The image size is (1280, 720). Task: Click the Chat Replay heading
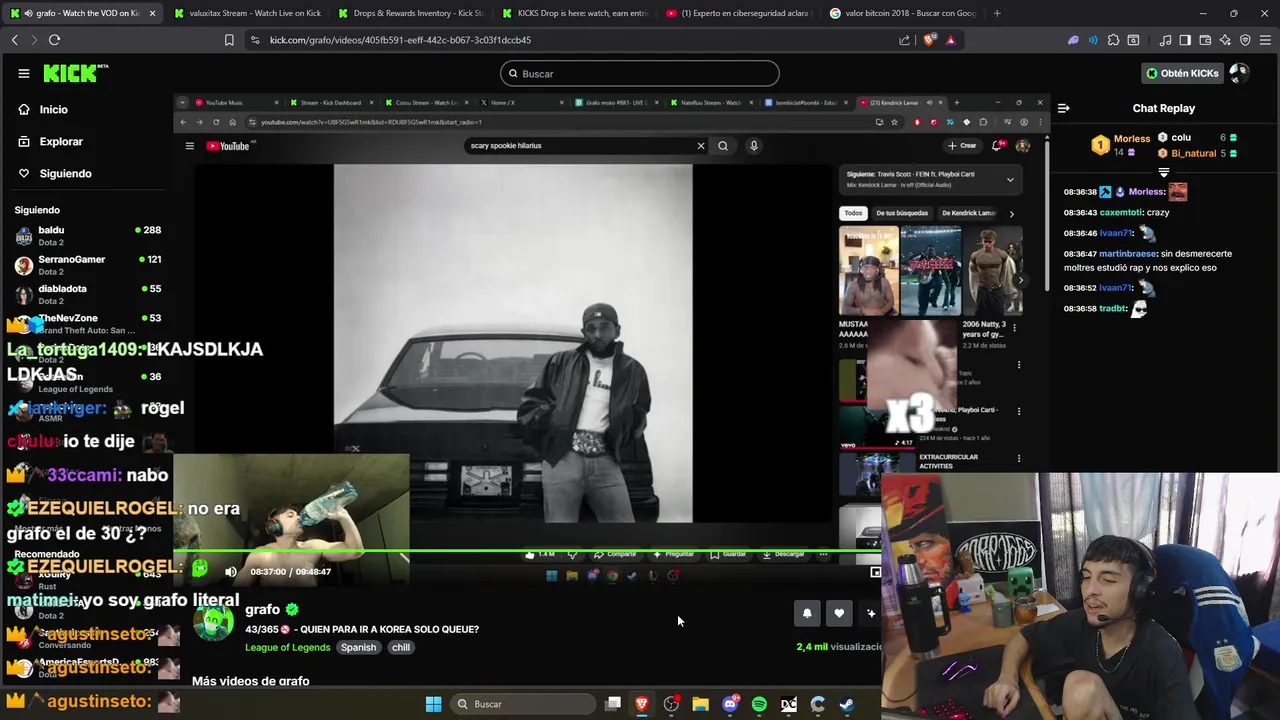pos(1164,108)
